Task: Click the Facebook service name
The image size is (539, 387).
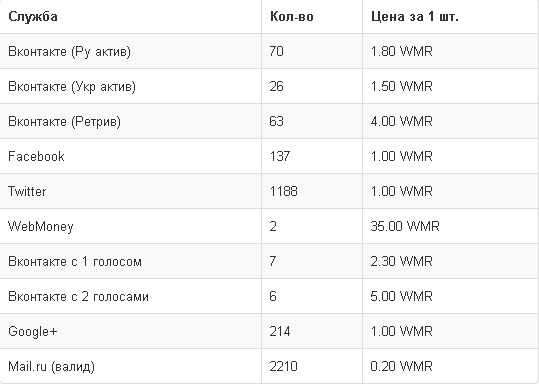Action: (x=36, y=156)
